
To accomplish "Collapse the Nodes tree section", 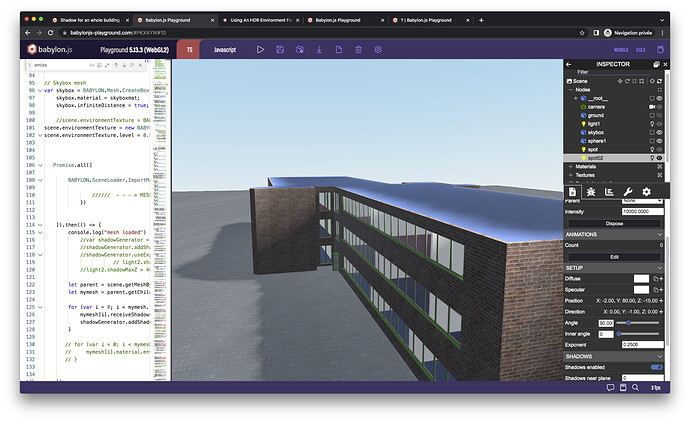I will tap(571, 90).
